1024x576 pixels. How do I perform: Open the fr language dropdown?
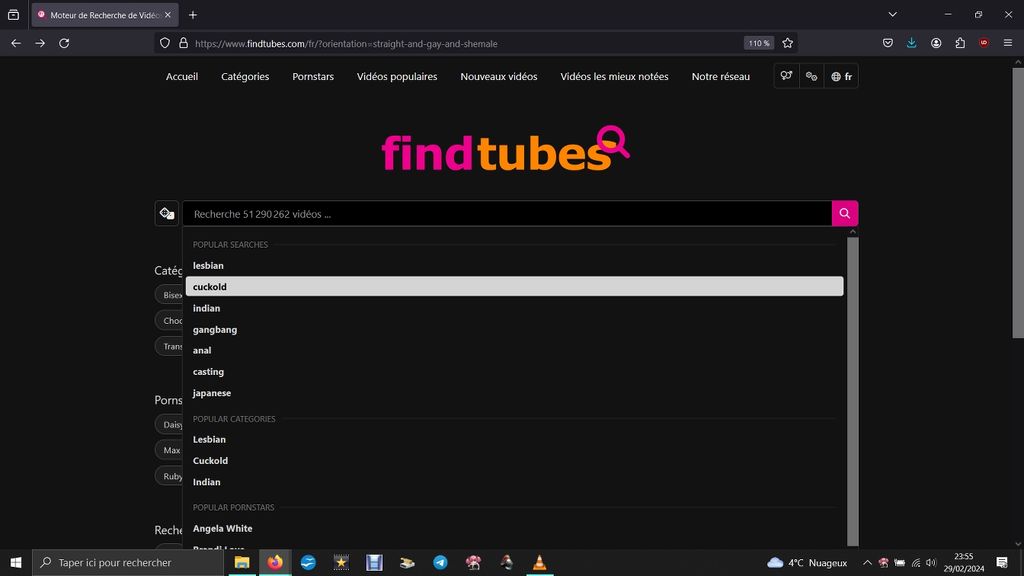(x=842, y=76)
